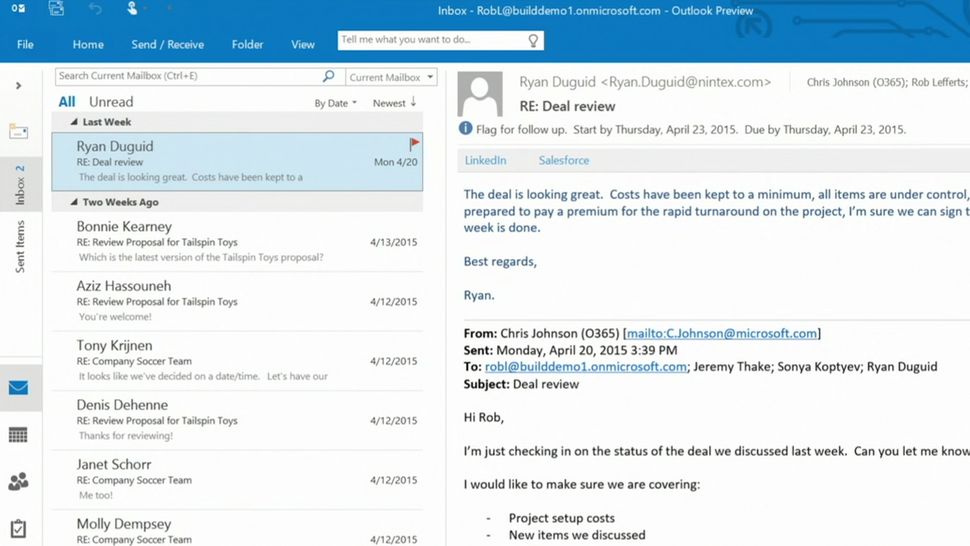Click the lightbulb icon in Tell me box
The width and height of the screenshot is (970, 546).
[x=533, y=41]
